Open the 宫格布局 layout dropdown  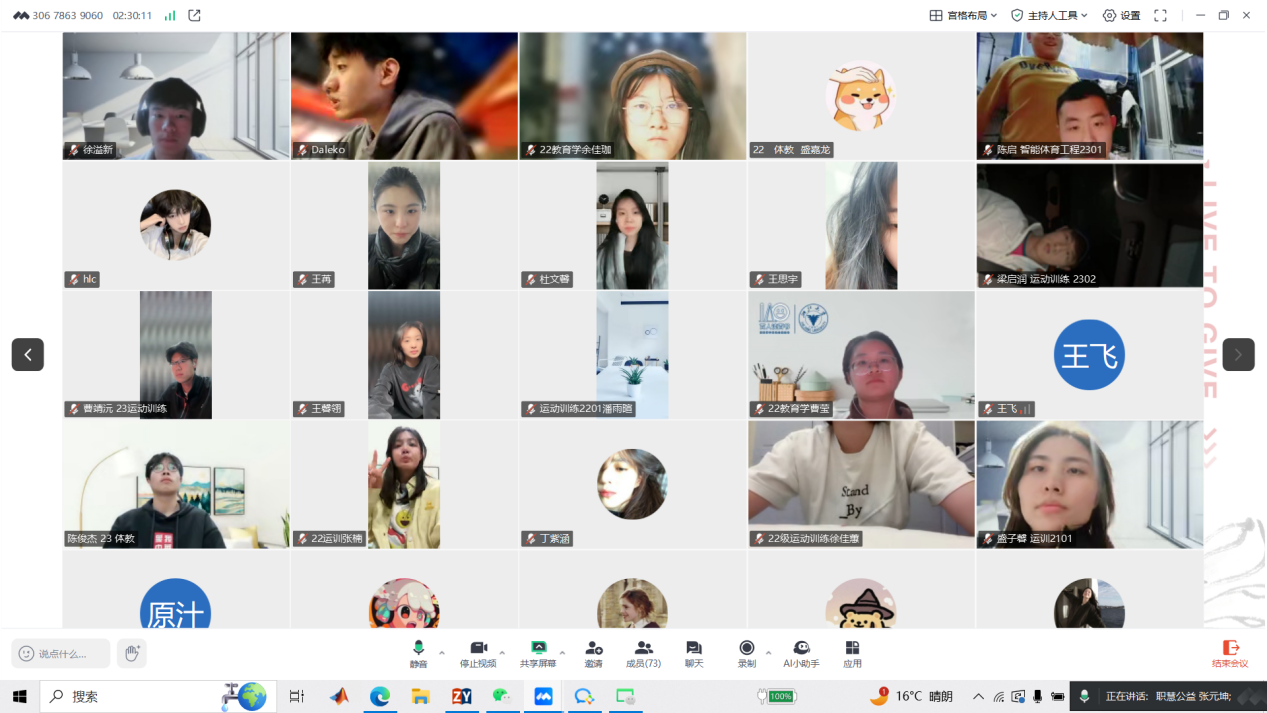pos(964,15)
